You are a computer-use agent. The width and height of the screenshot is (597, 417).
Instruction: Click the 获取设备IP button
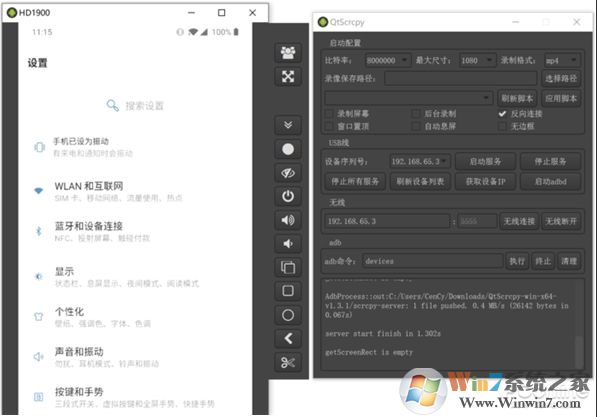click(x=485, y=181)
